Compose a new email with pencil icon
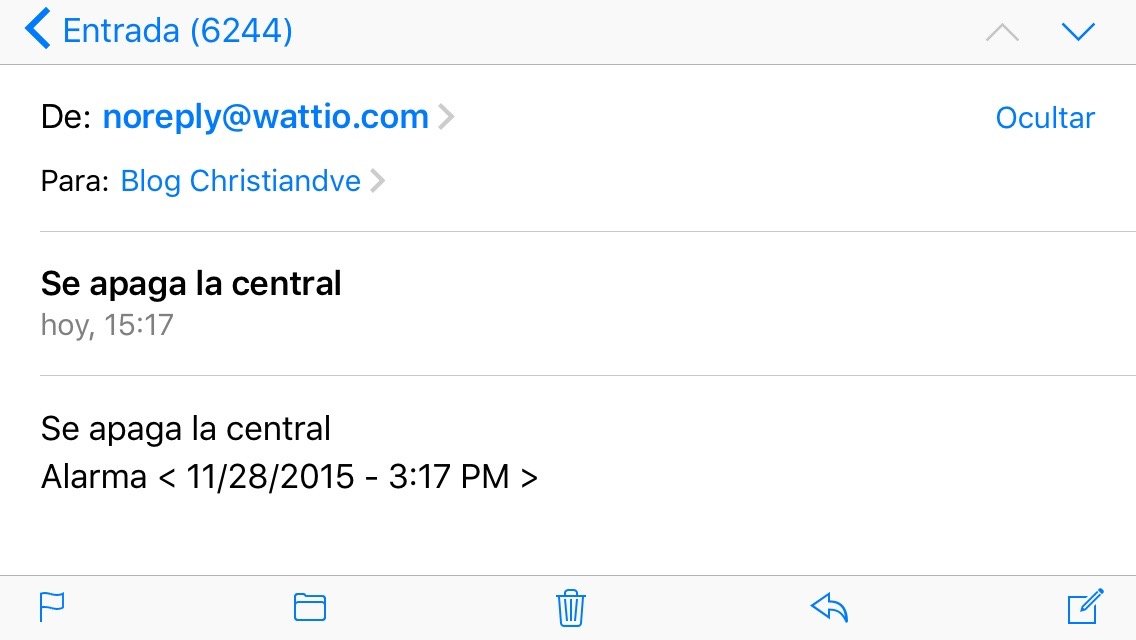This screenshot has width=1136, height=640. click(x=1085, y=606)
